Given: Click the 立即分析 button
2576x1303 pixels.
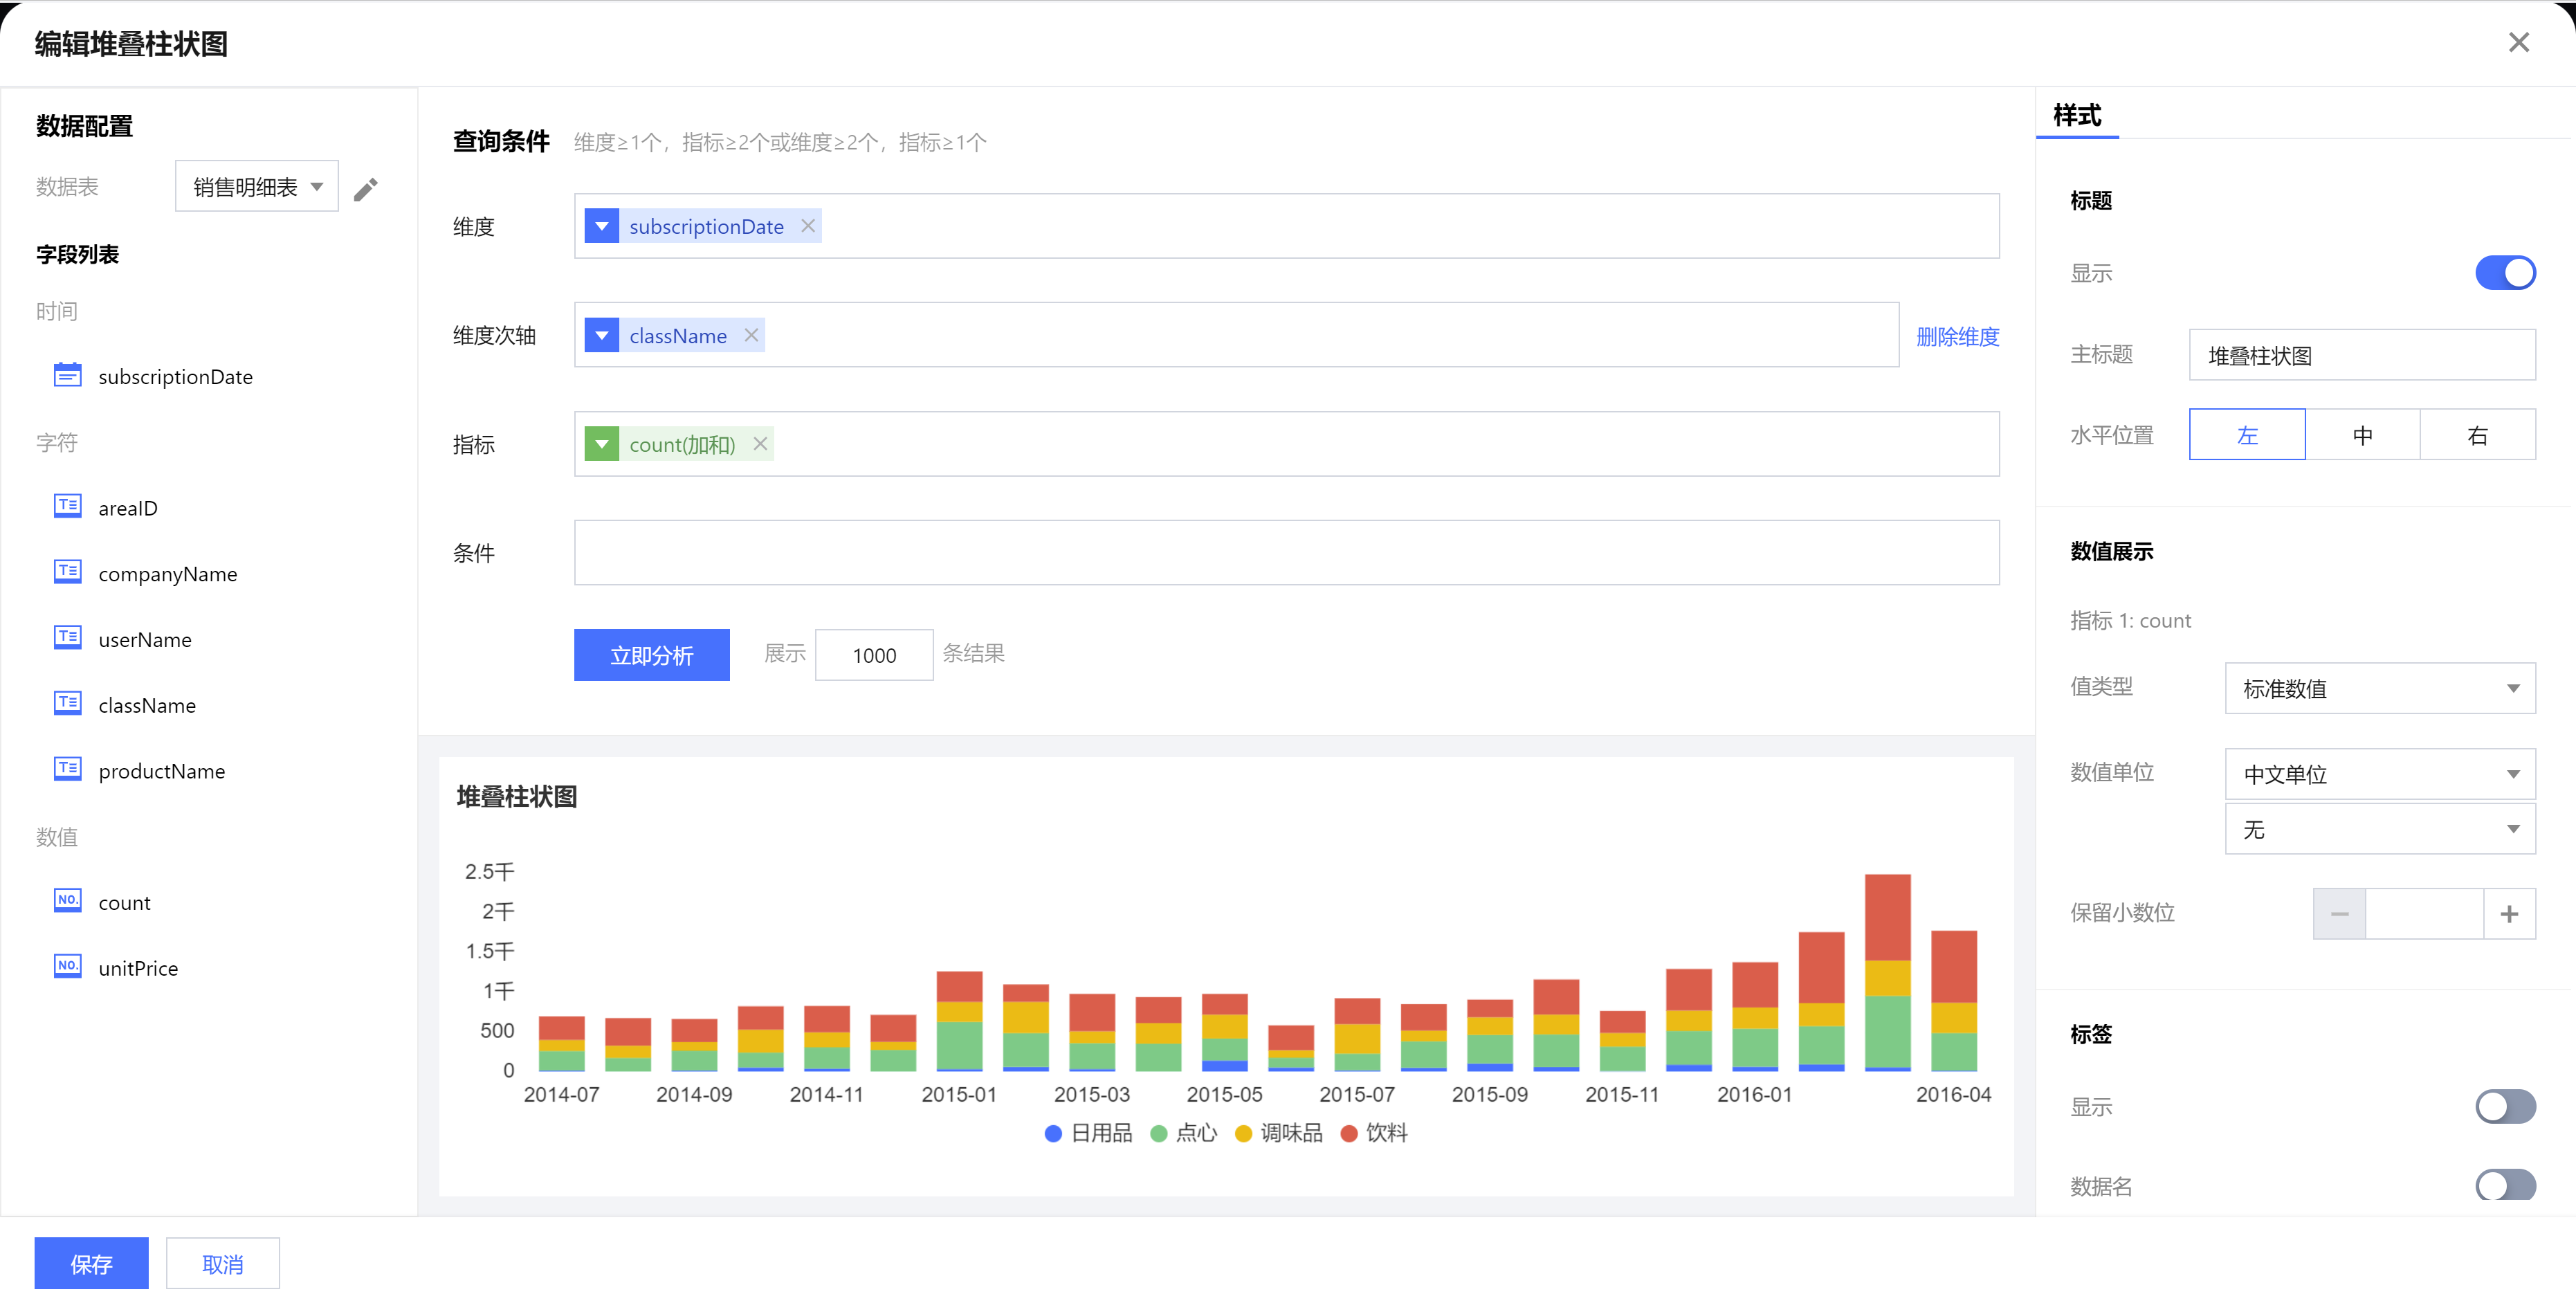Looking at the screenshot, I should pos(651,655).
